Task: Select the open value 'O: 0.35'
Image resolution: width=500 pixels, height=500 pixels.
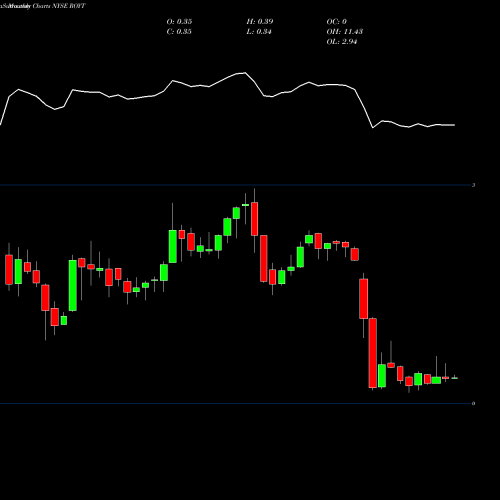Action: tap(179, 22)
